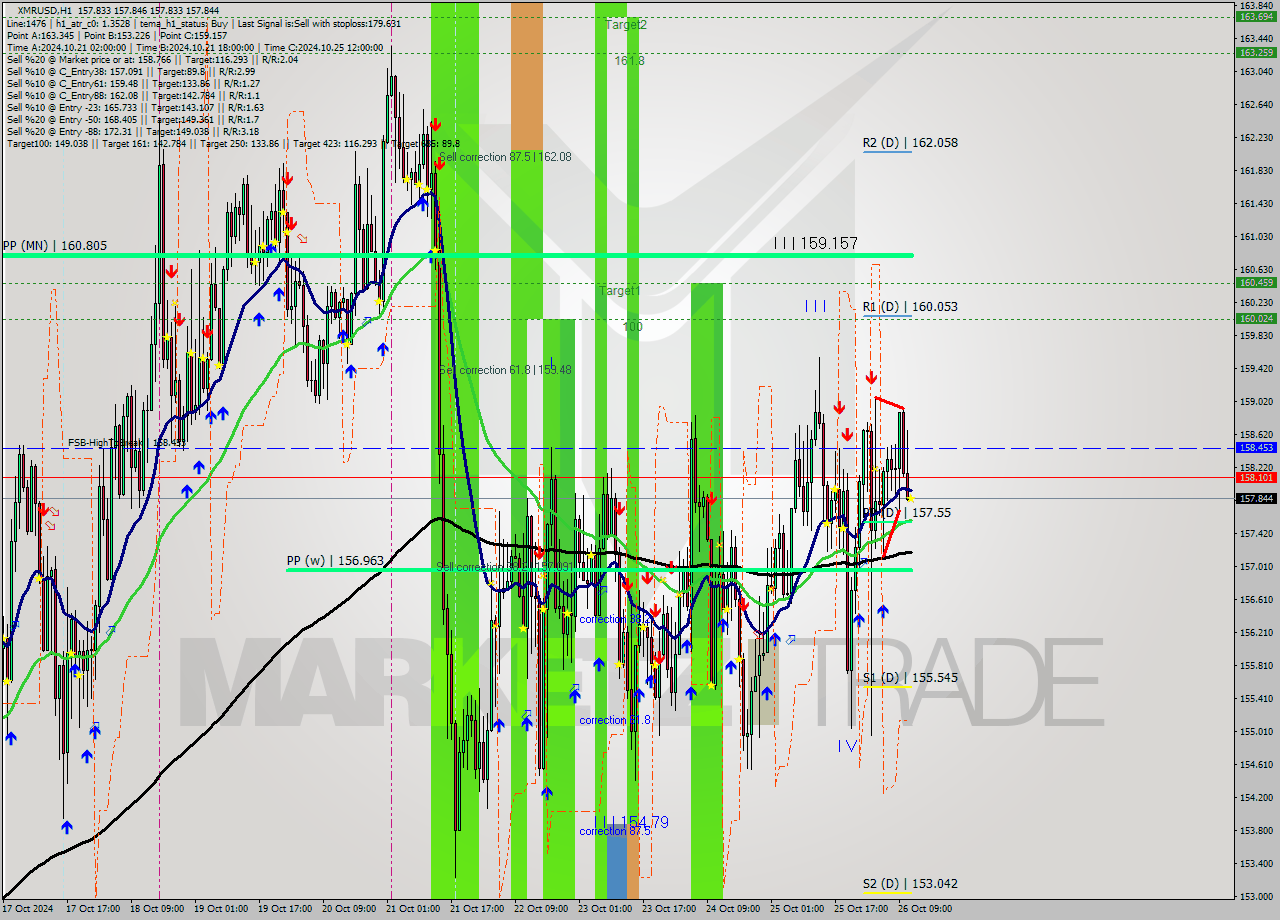Click the green 163.259 price tag on axis
The height and width of the screenshot is (920, 1280).
pyautogui.click(x=1256, y=52)
